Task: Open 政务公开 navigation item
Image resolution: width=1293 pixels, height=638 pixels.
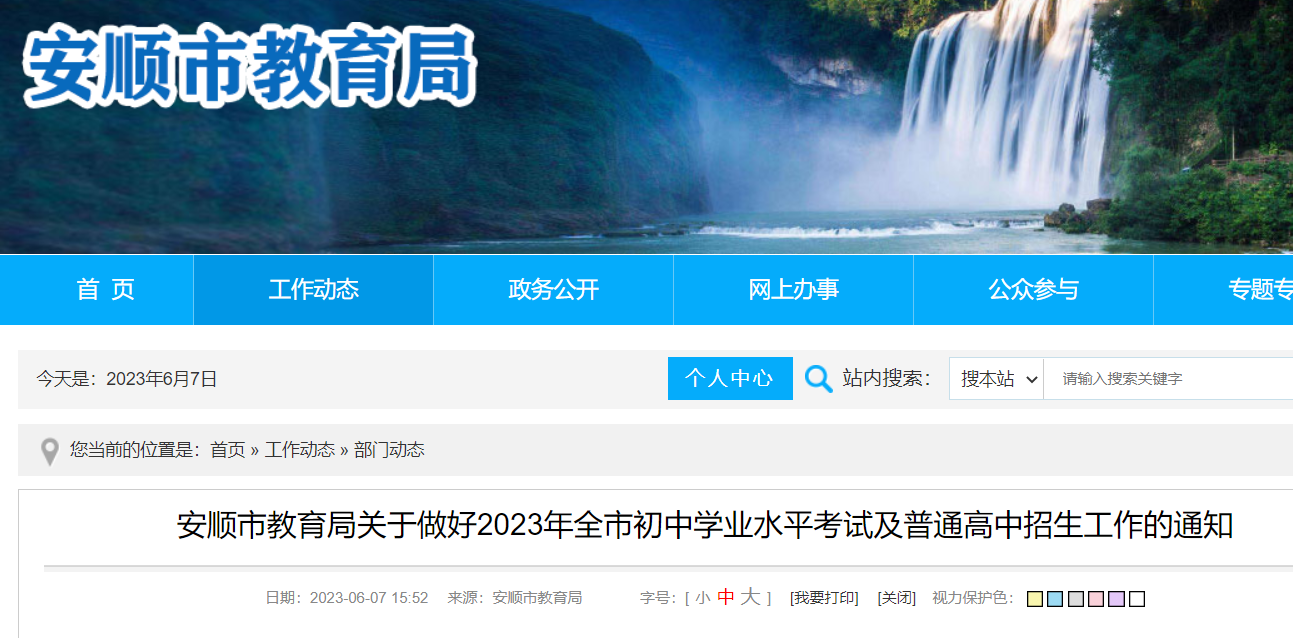Action: [x=553, y=290]
